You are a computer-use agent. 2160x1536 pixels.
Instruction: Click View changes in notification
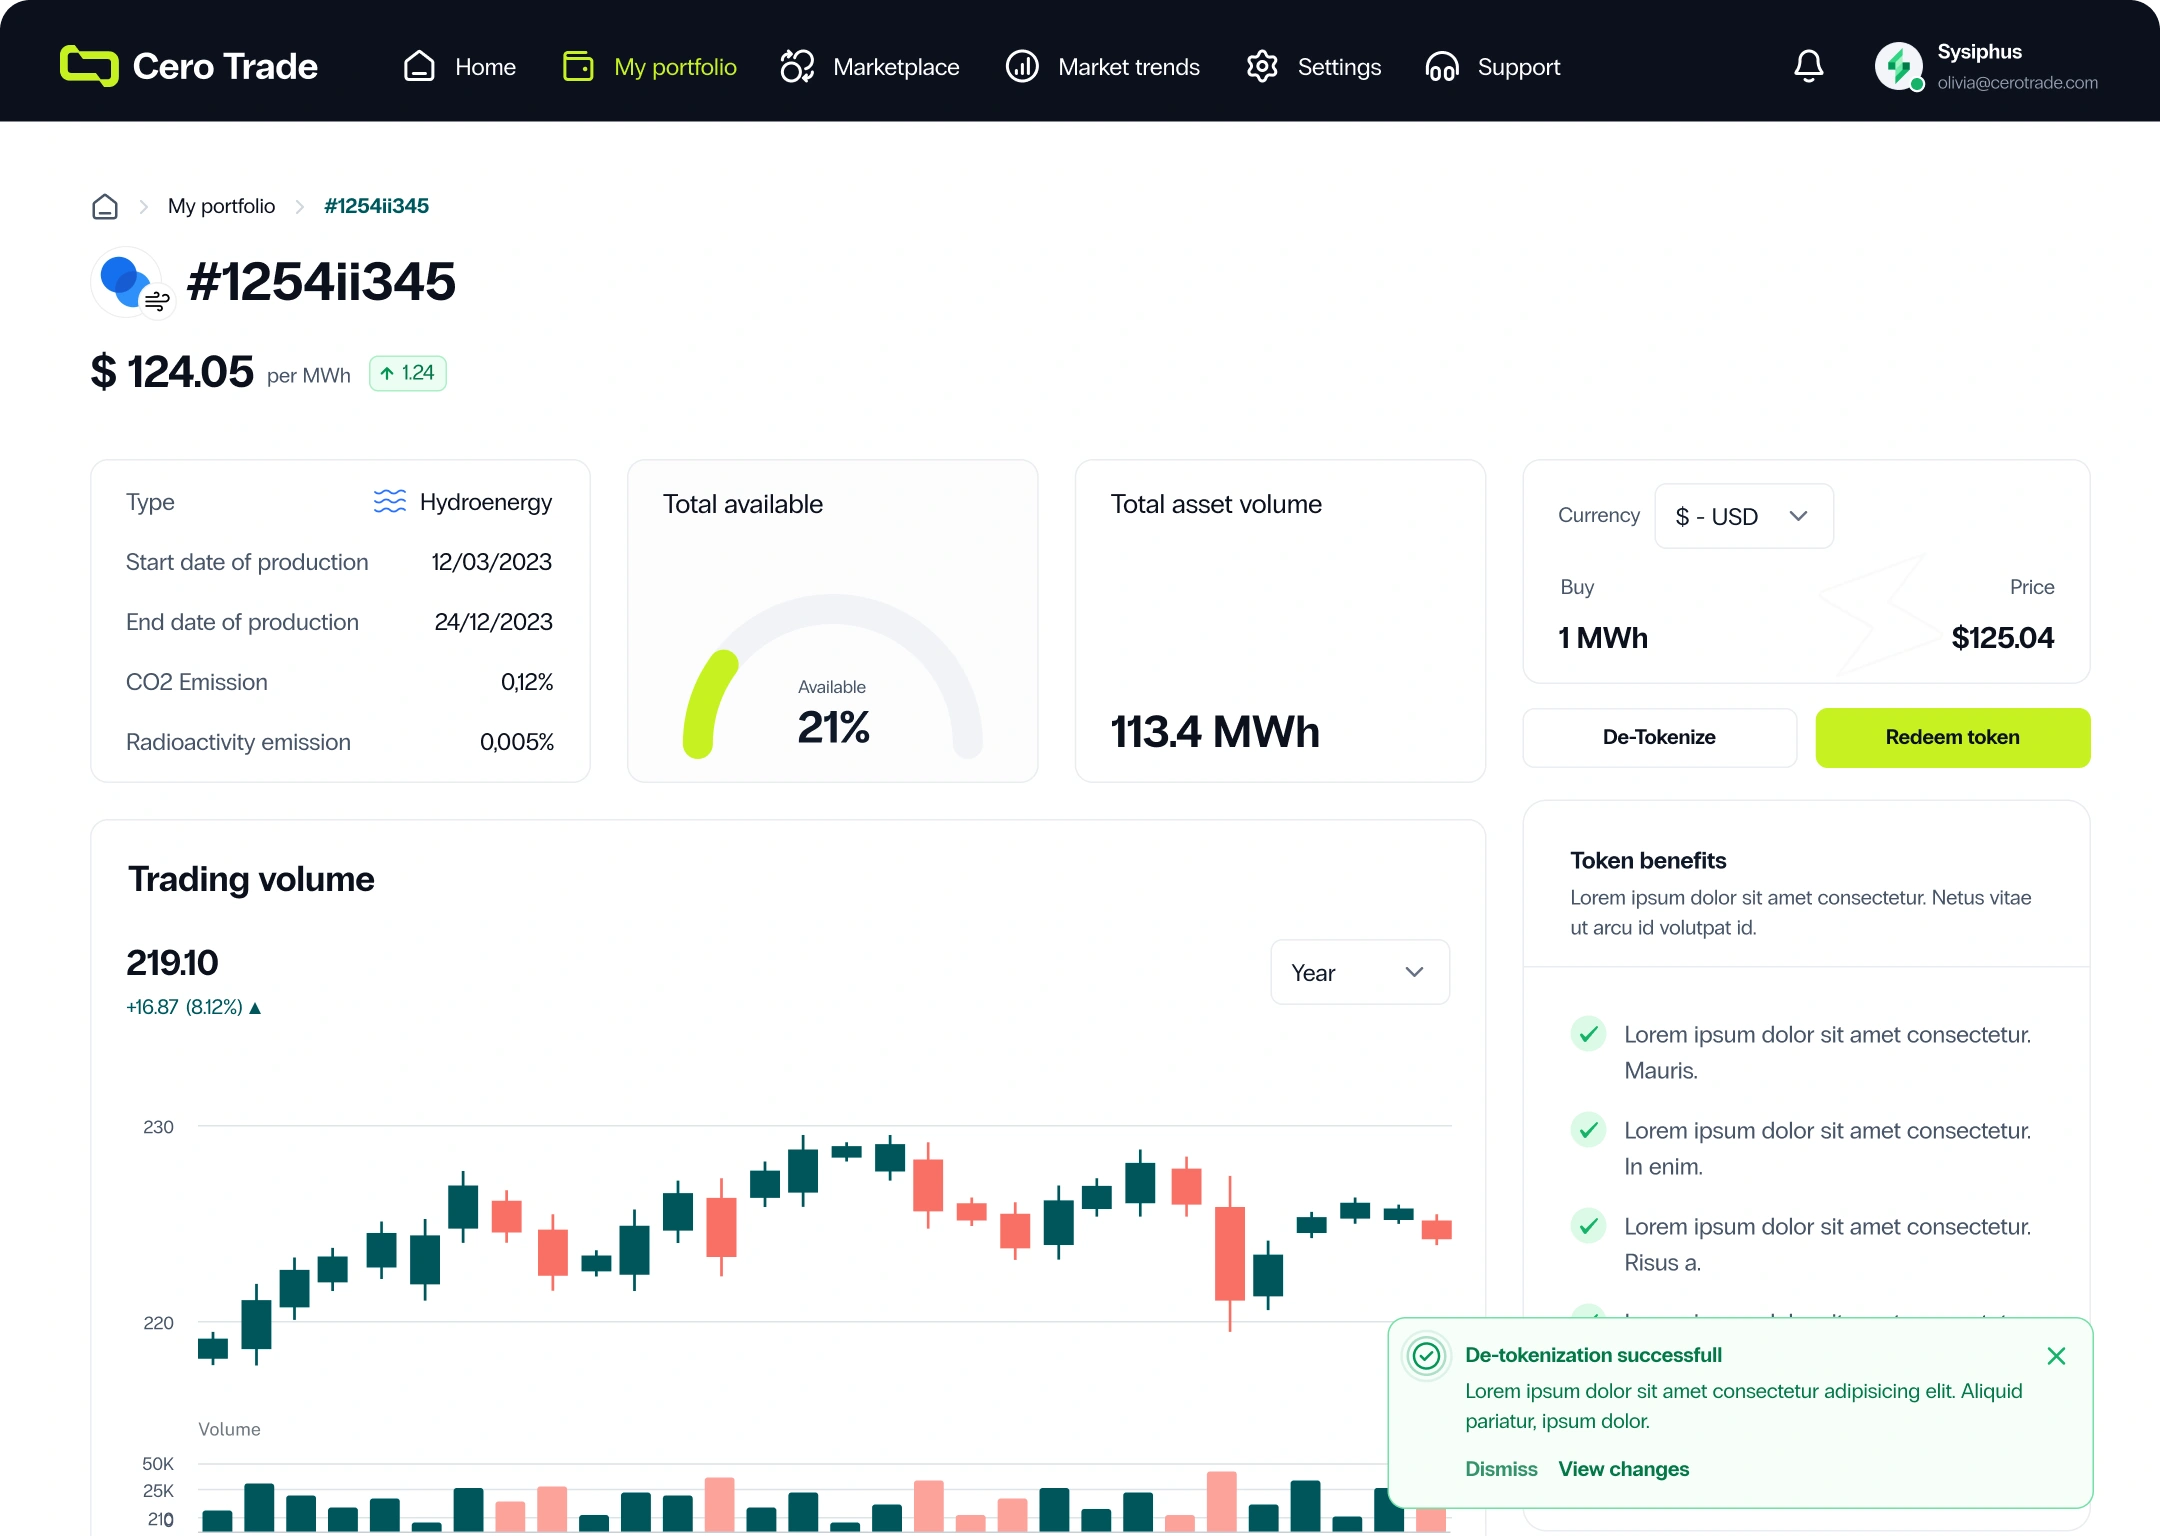pos(1623,1469)
